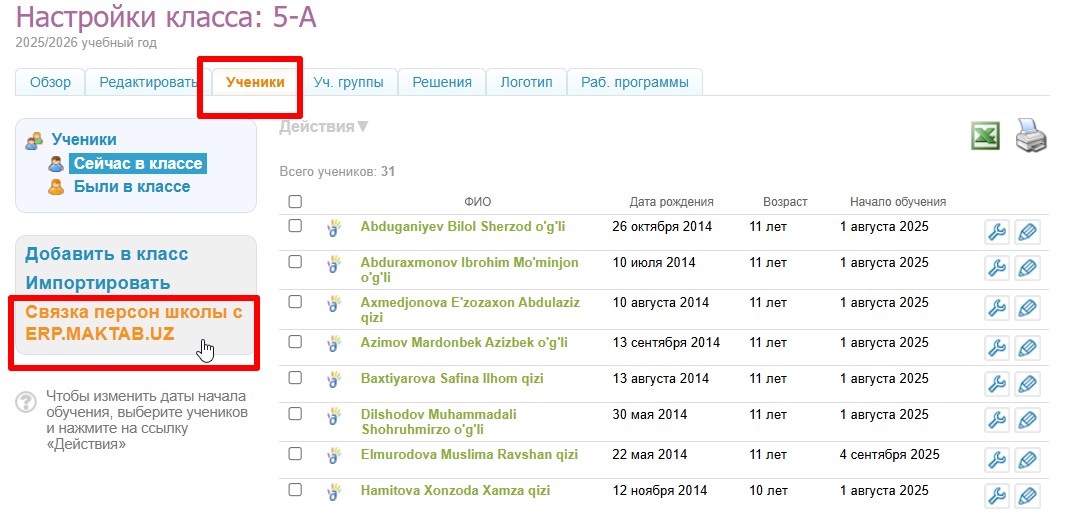Click pencil edit icon for Axmedjonova E'zozaxon

tap(1028, 309)
